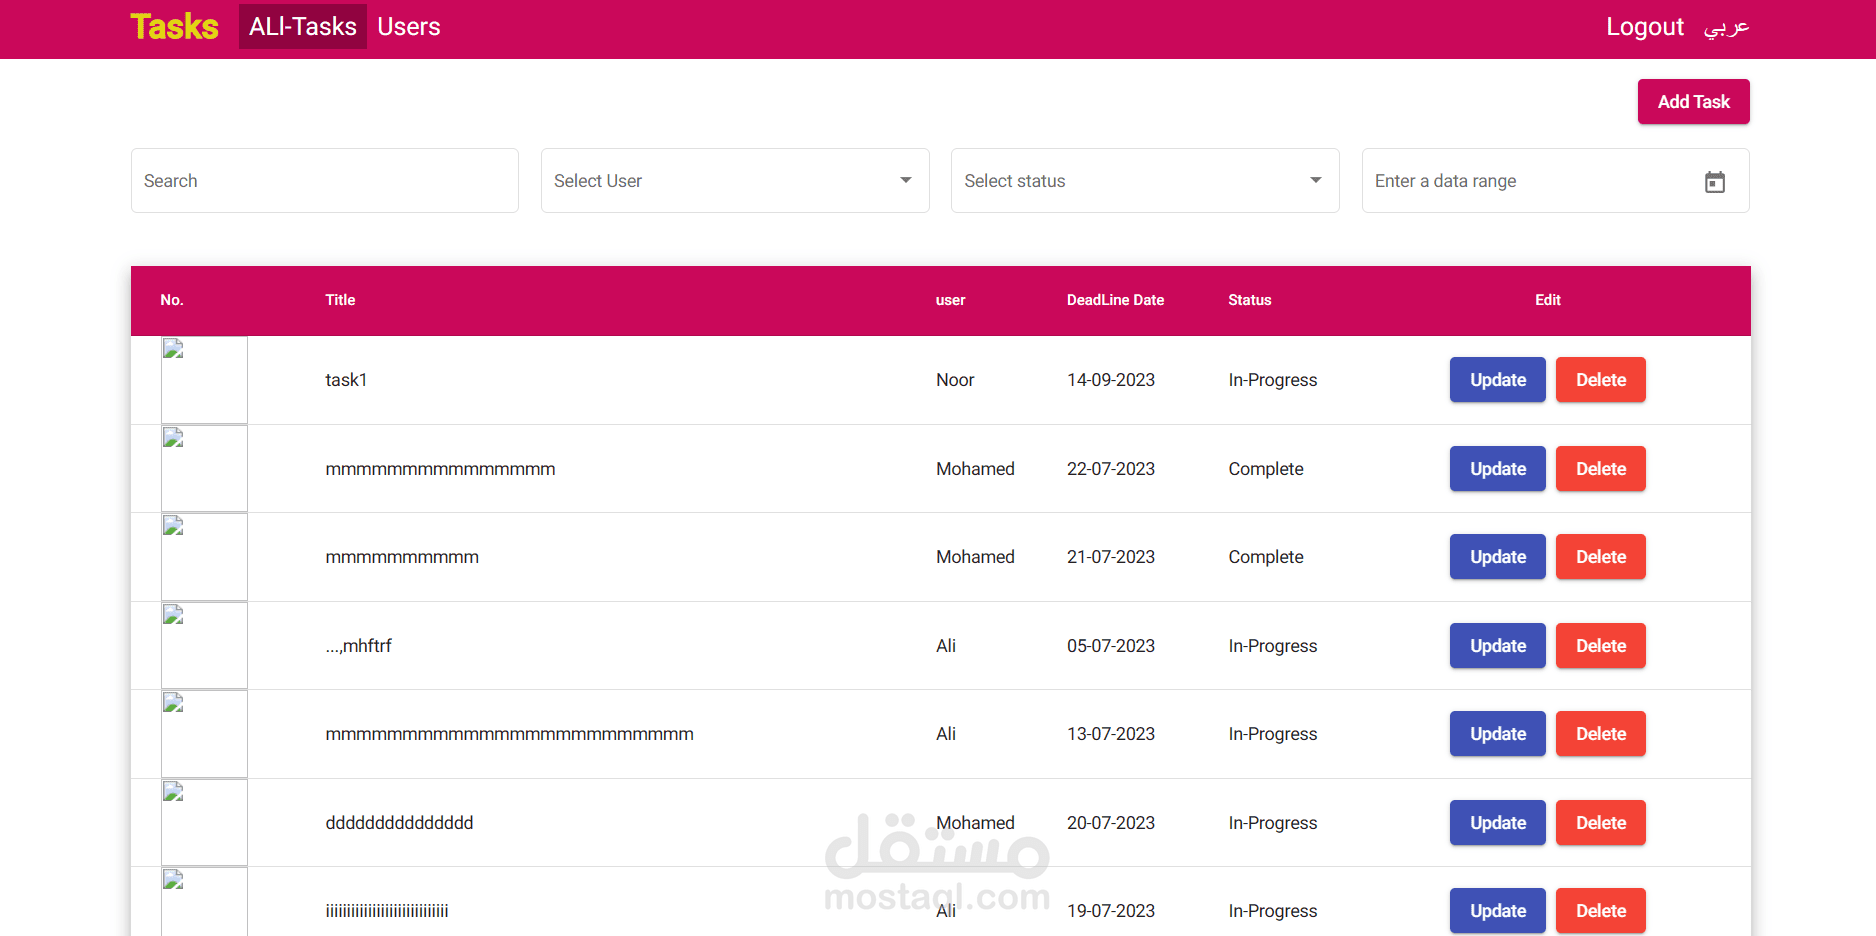
Task: Open the date picker calendar icon
Action: tap(1715, 181)
